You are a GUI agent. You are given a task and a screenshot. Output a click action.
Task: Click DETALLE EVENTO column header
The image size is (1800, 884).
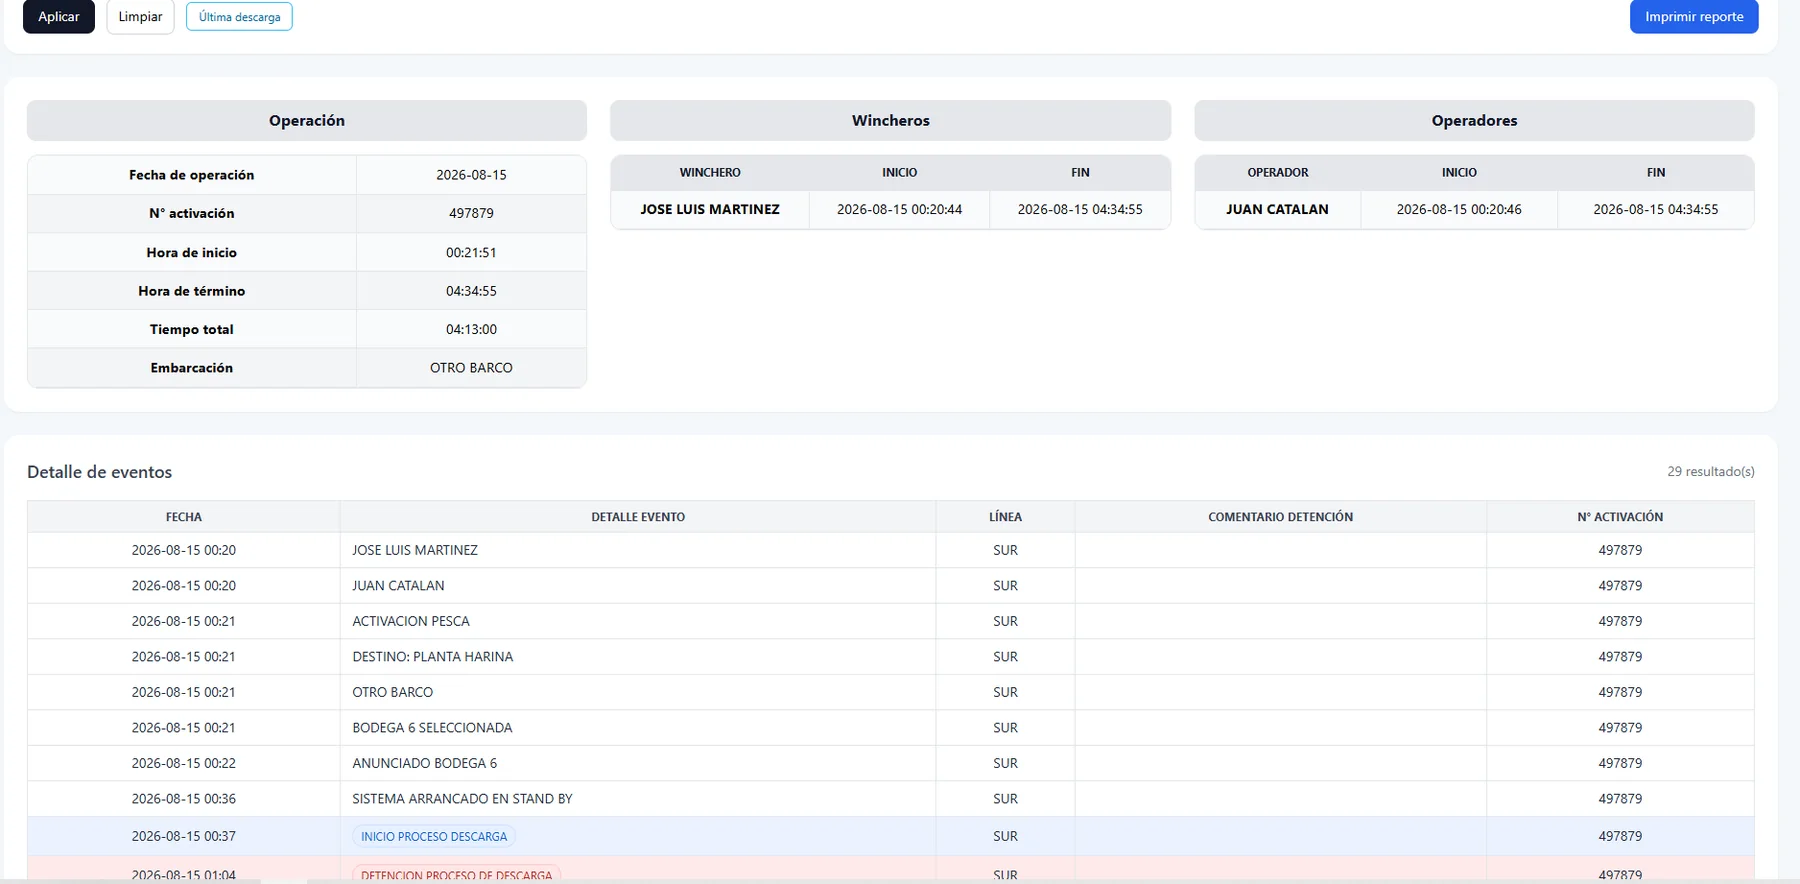coord(638,517)
